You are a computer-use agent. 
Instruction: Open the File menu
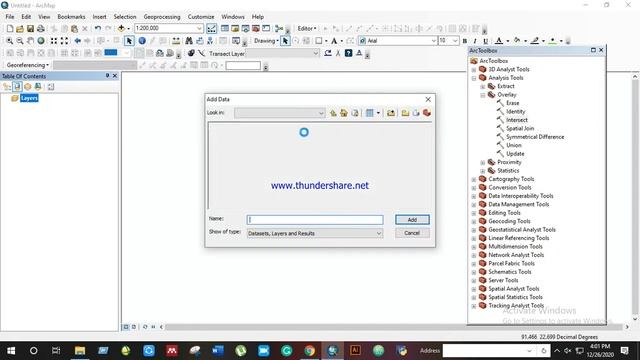pyautogui.click(x=10, y=17)
